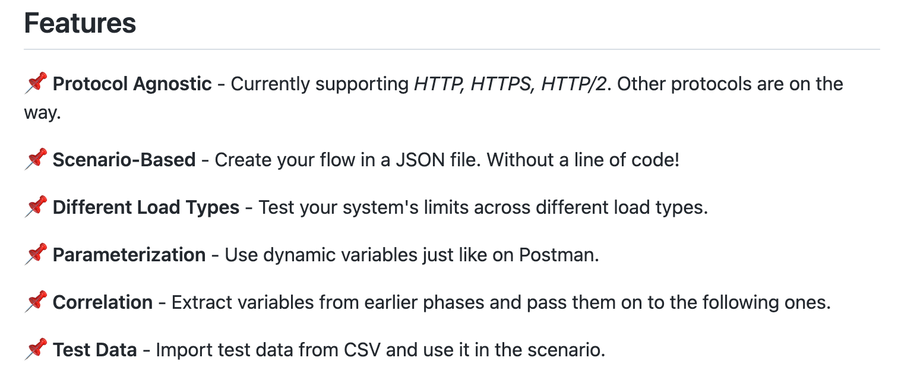Click the italic HTTP, HTTPS, HTTP/2 text
This screenshot has width=898, height=386.
[509, 84]
